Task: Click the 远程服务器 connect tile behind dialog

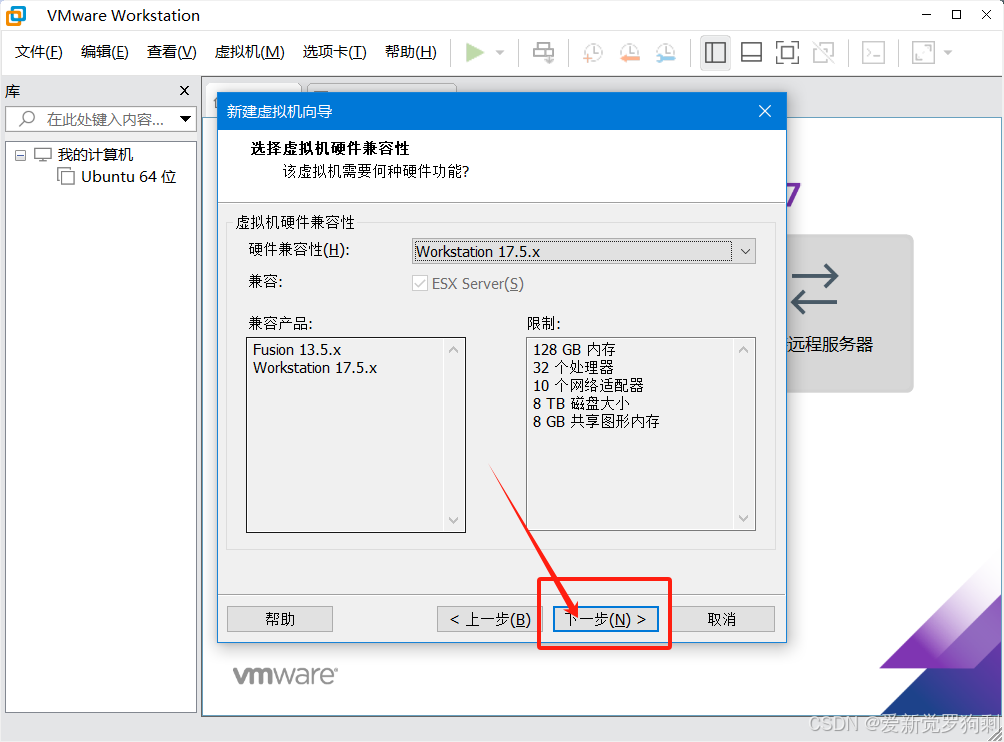Action: [849, 314]
